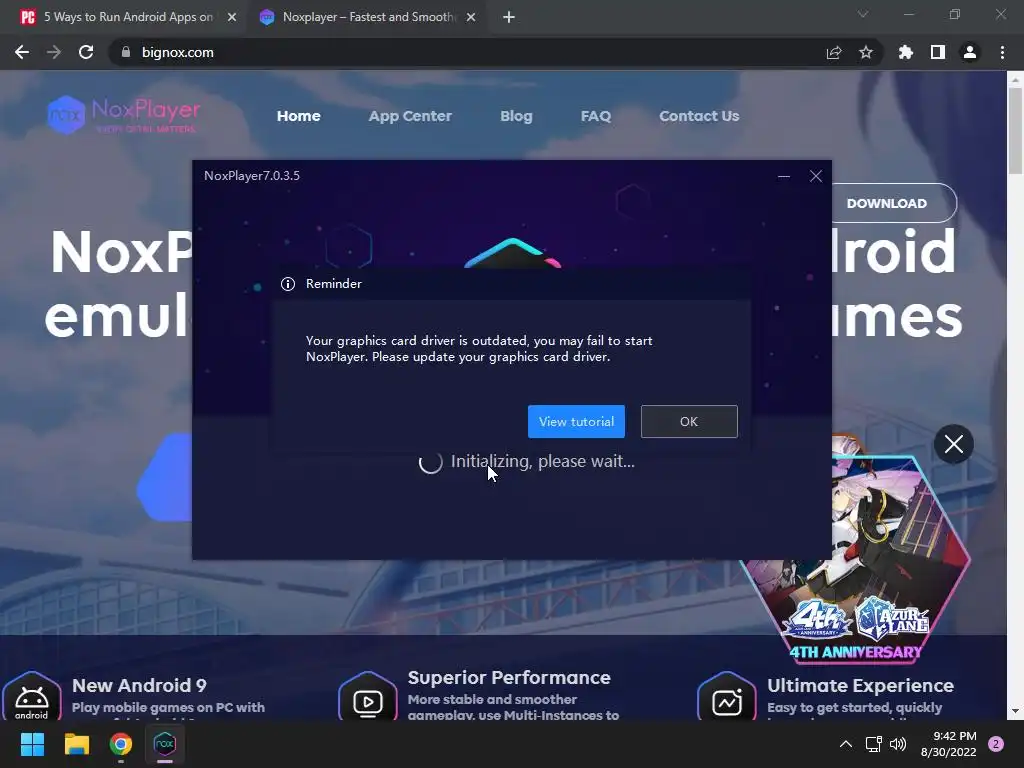Bookmark this page with the star icon
This screenshot has width=1024, height=768.
coord(866,52)
